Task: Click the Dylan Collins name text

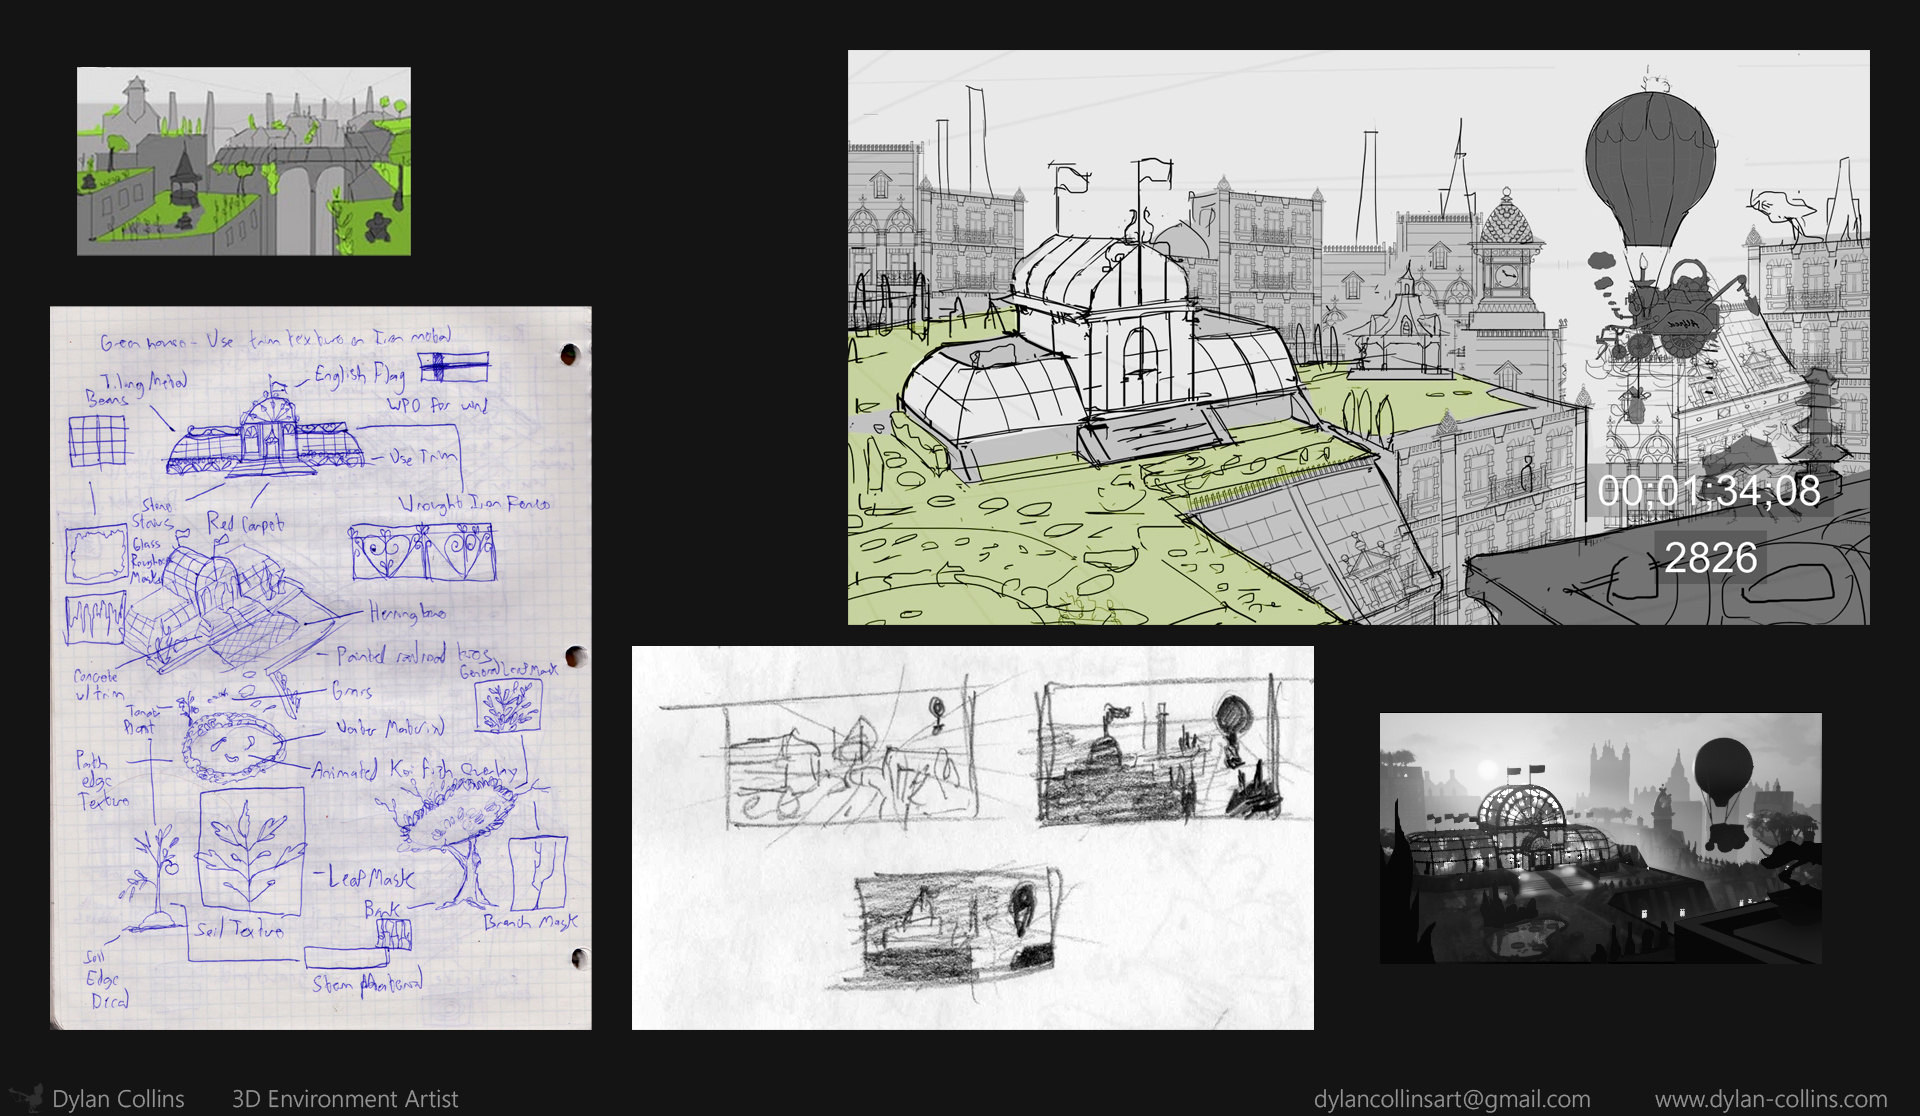Action: (118, 1099)
